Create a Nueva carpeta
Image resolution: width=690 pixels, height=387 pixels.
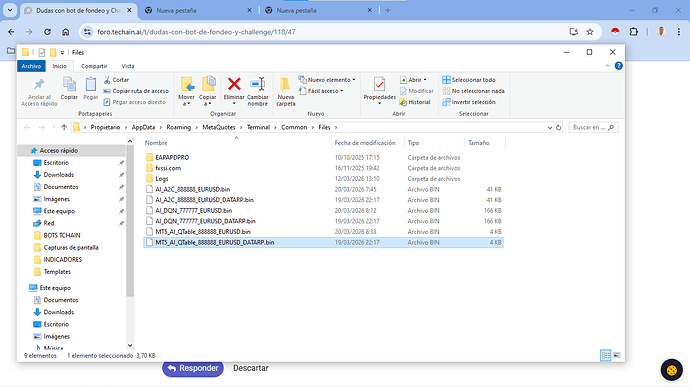286,91
